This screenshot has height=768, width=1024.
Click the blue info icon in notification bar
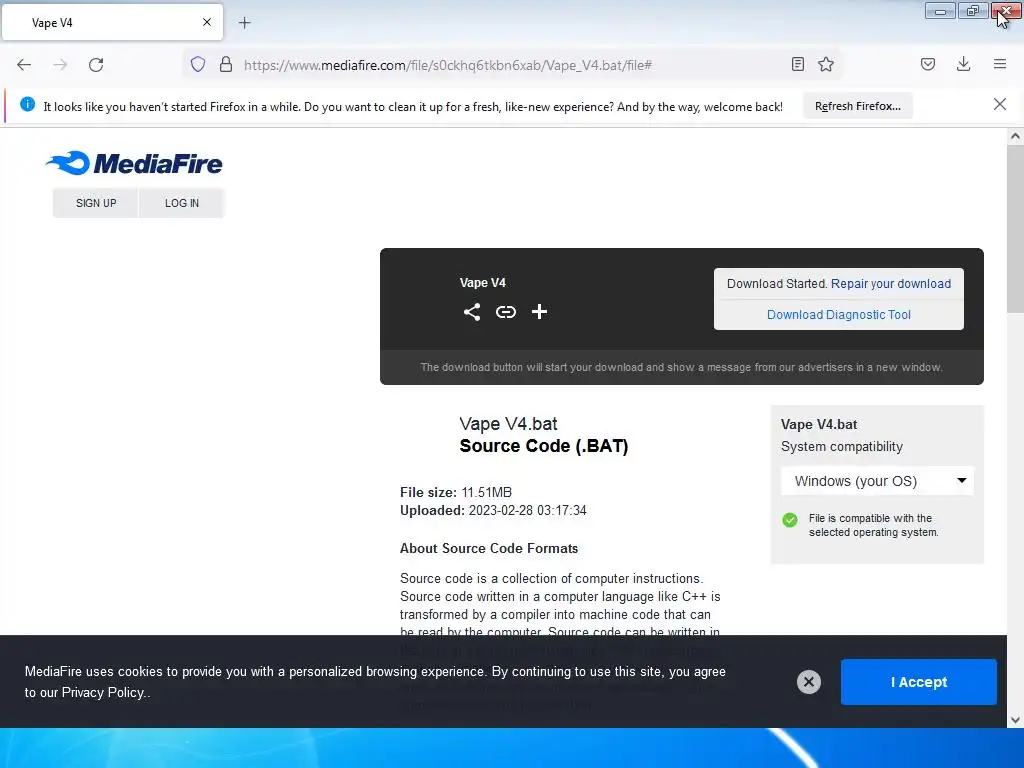[27, 104]
